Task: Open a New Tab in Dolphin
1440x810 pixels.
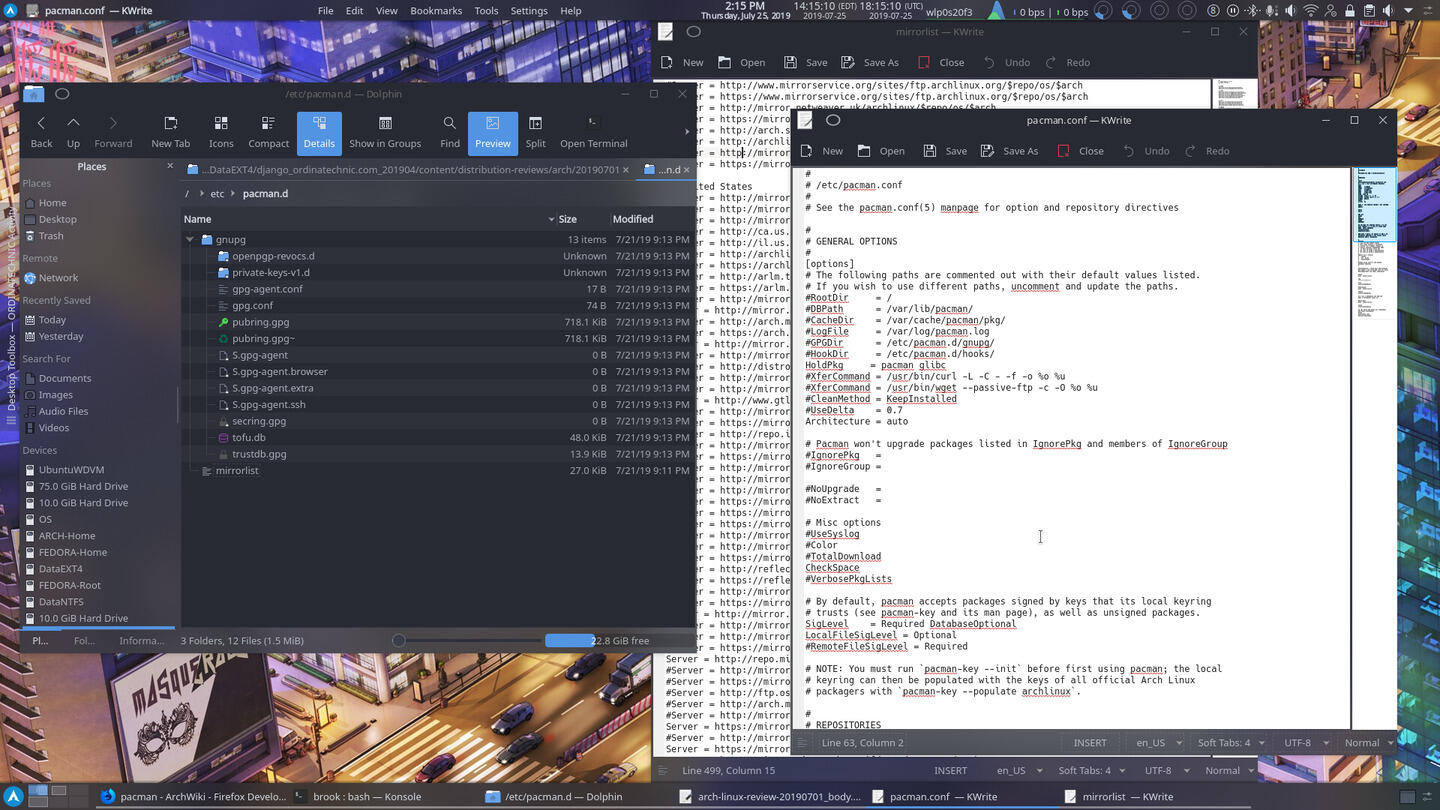Action: 170,132
